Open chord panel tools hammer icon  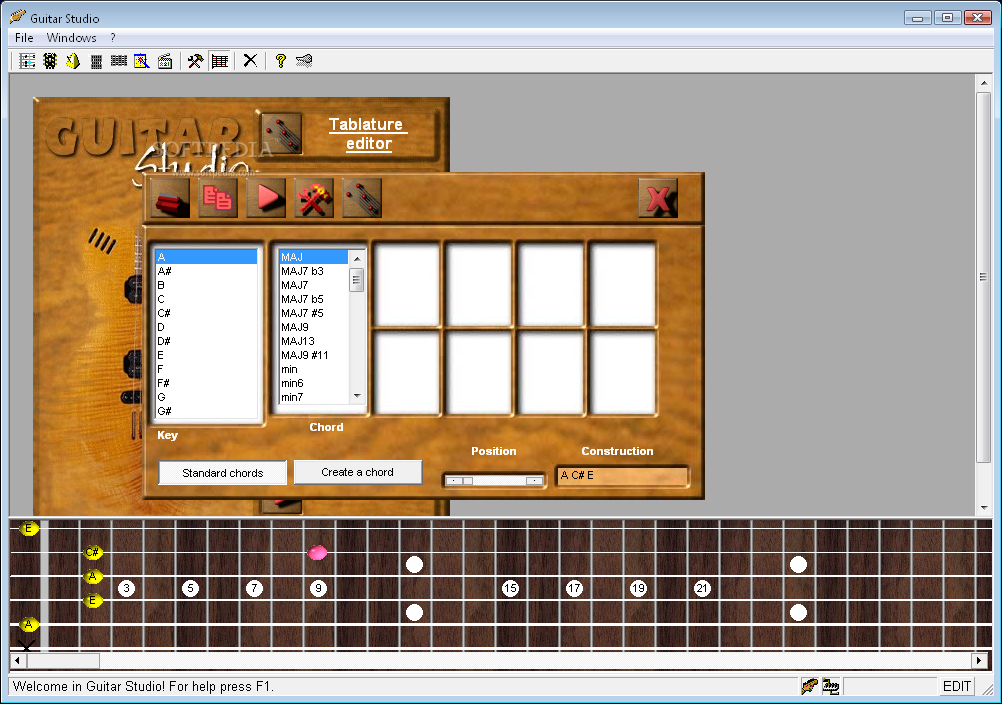(314, 198)
